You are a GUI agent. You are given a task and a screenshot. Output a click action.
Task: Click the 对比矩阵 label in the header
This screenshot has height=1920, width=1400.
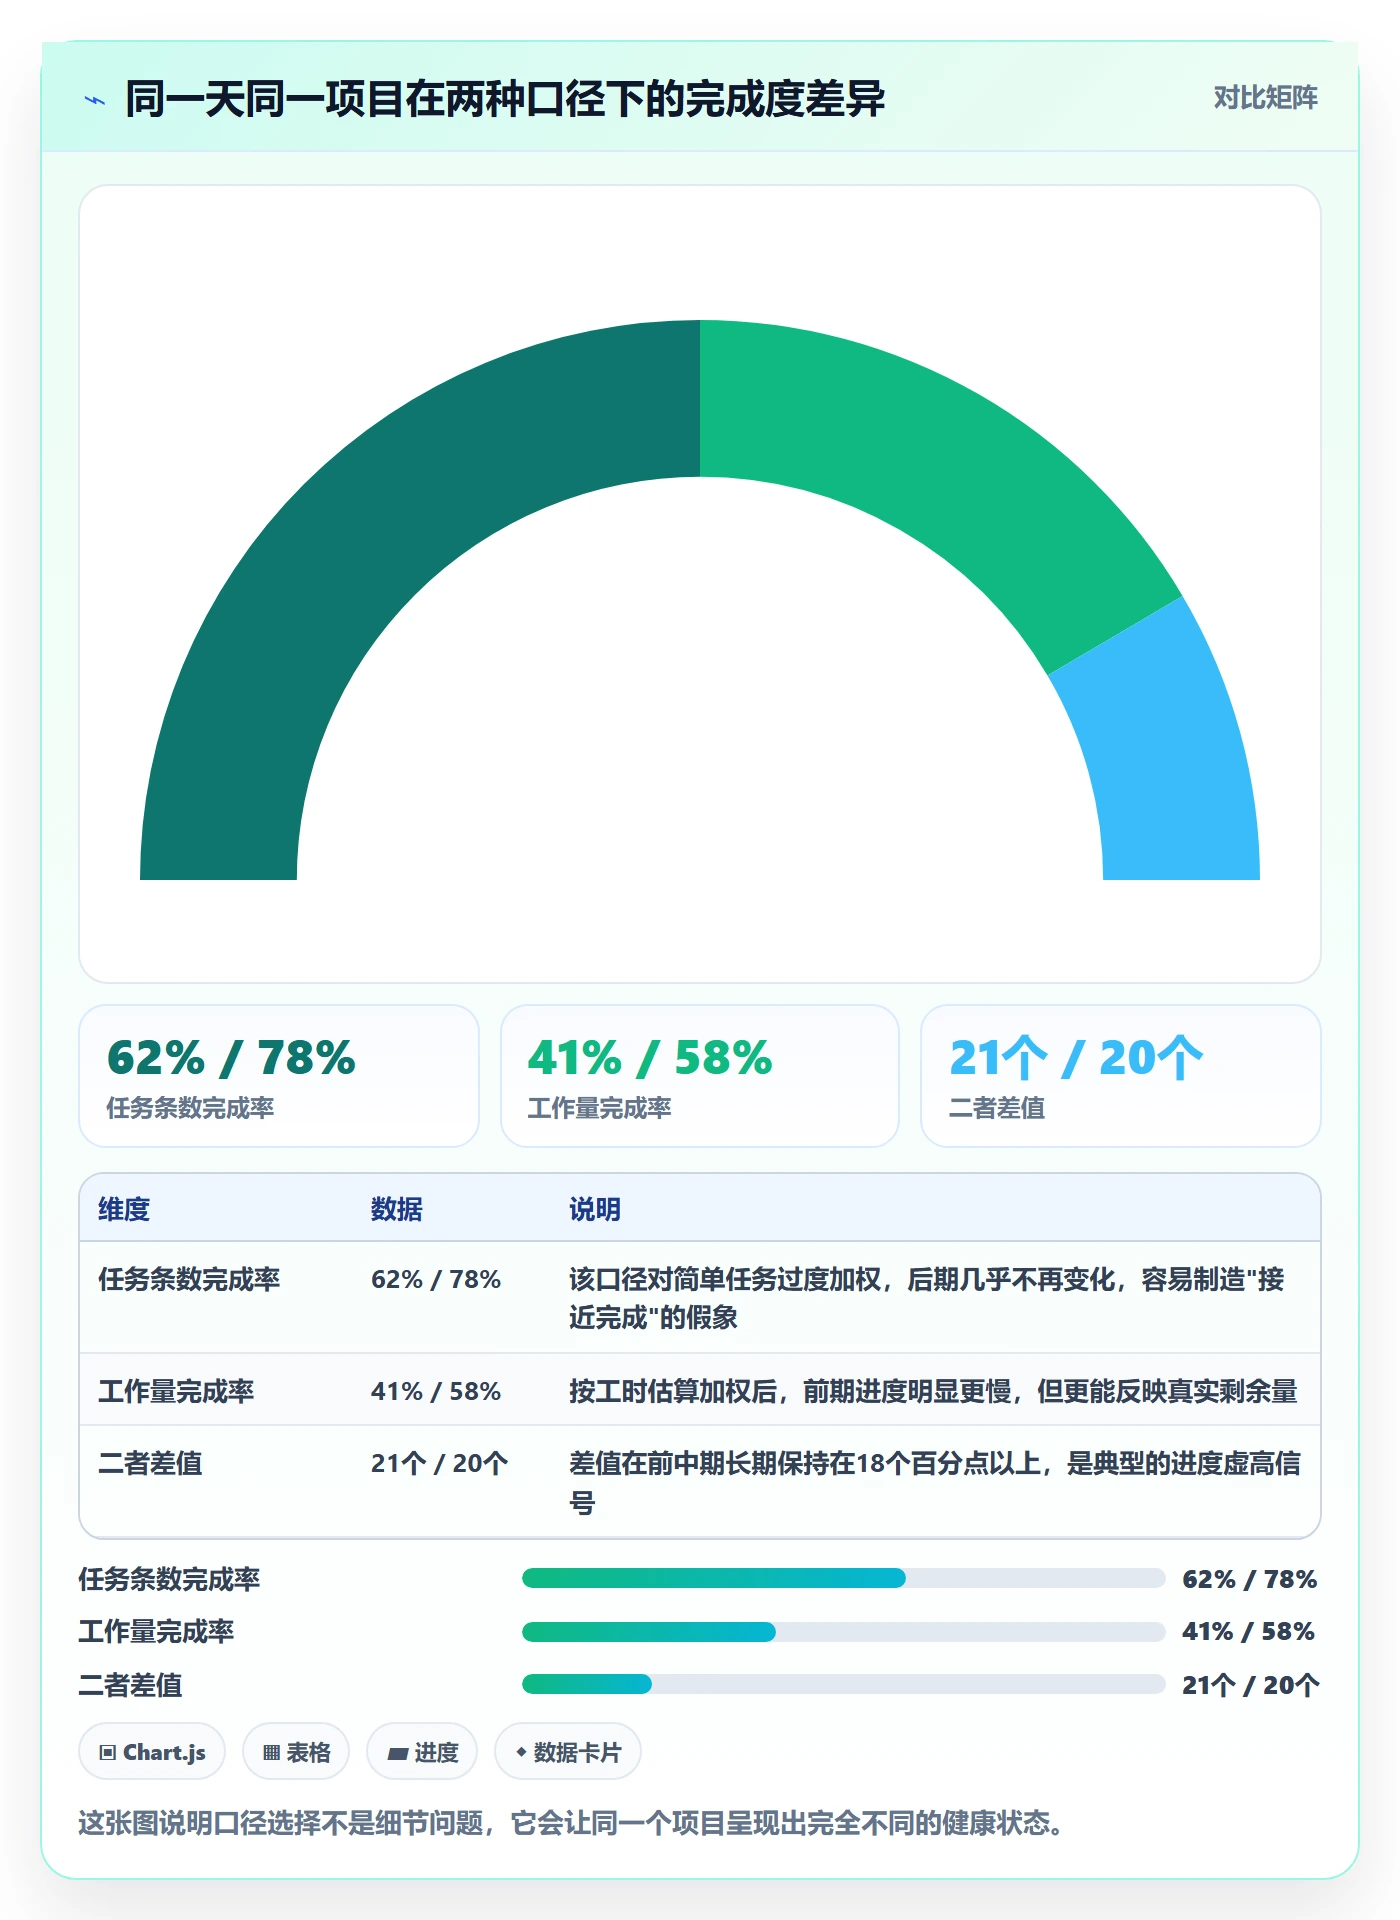click(1265, 98)
